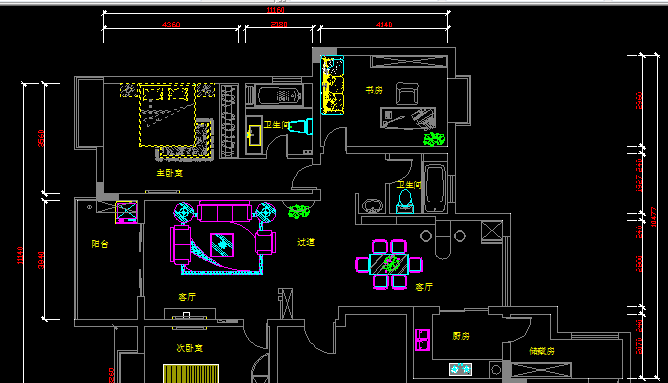Click the 3260 dimension near bottom left
Viewport: 668px width, 383px height.
(x=112, y=375)
